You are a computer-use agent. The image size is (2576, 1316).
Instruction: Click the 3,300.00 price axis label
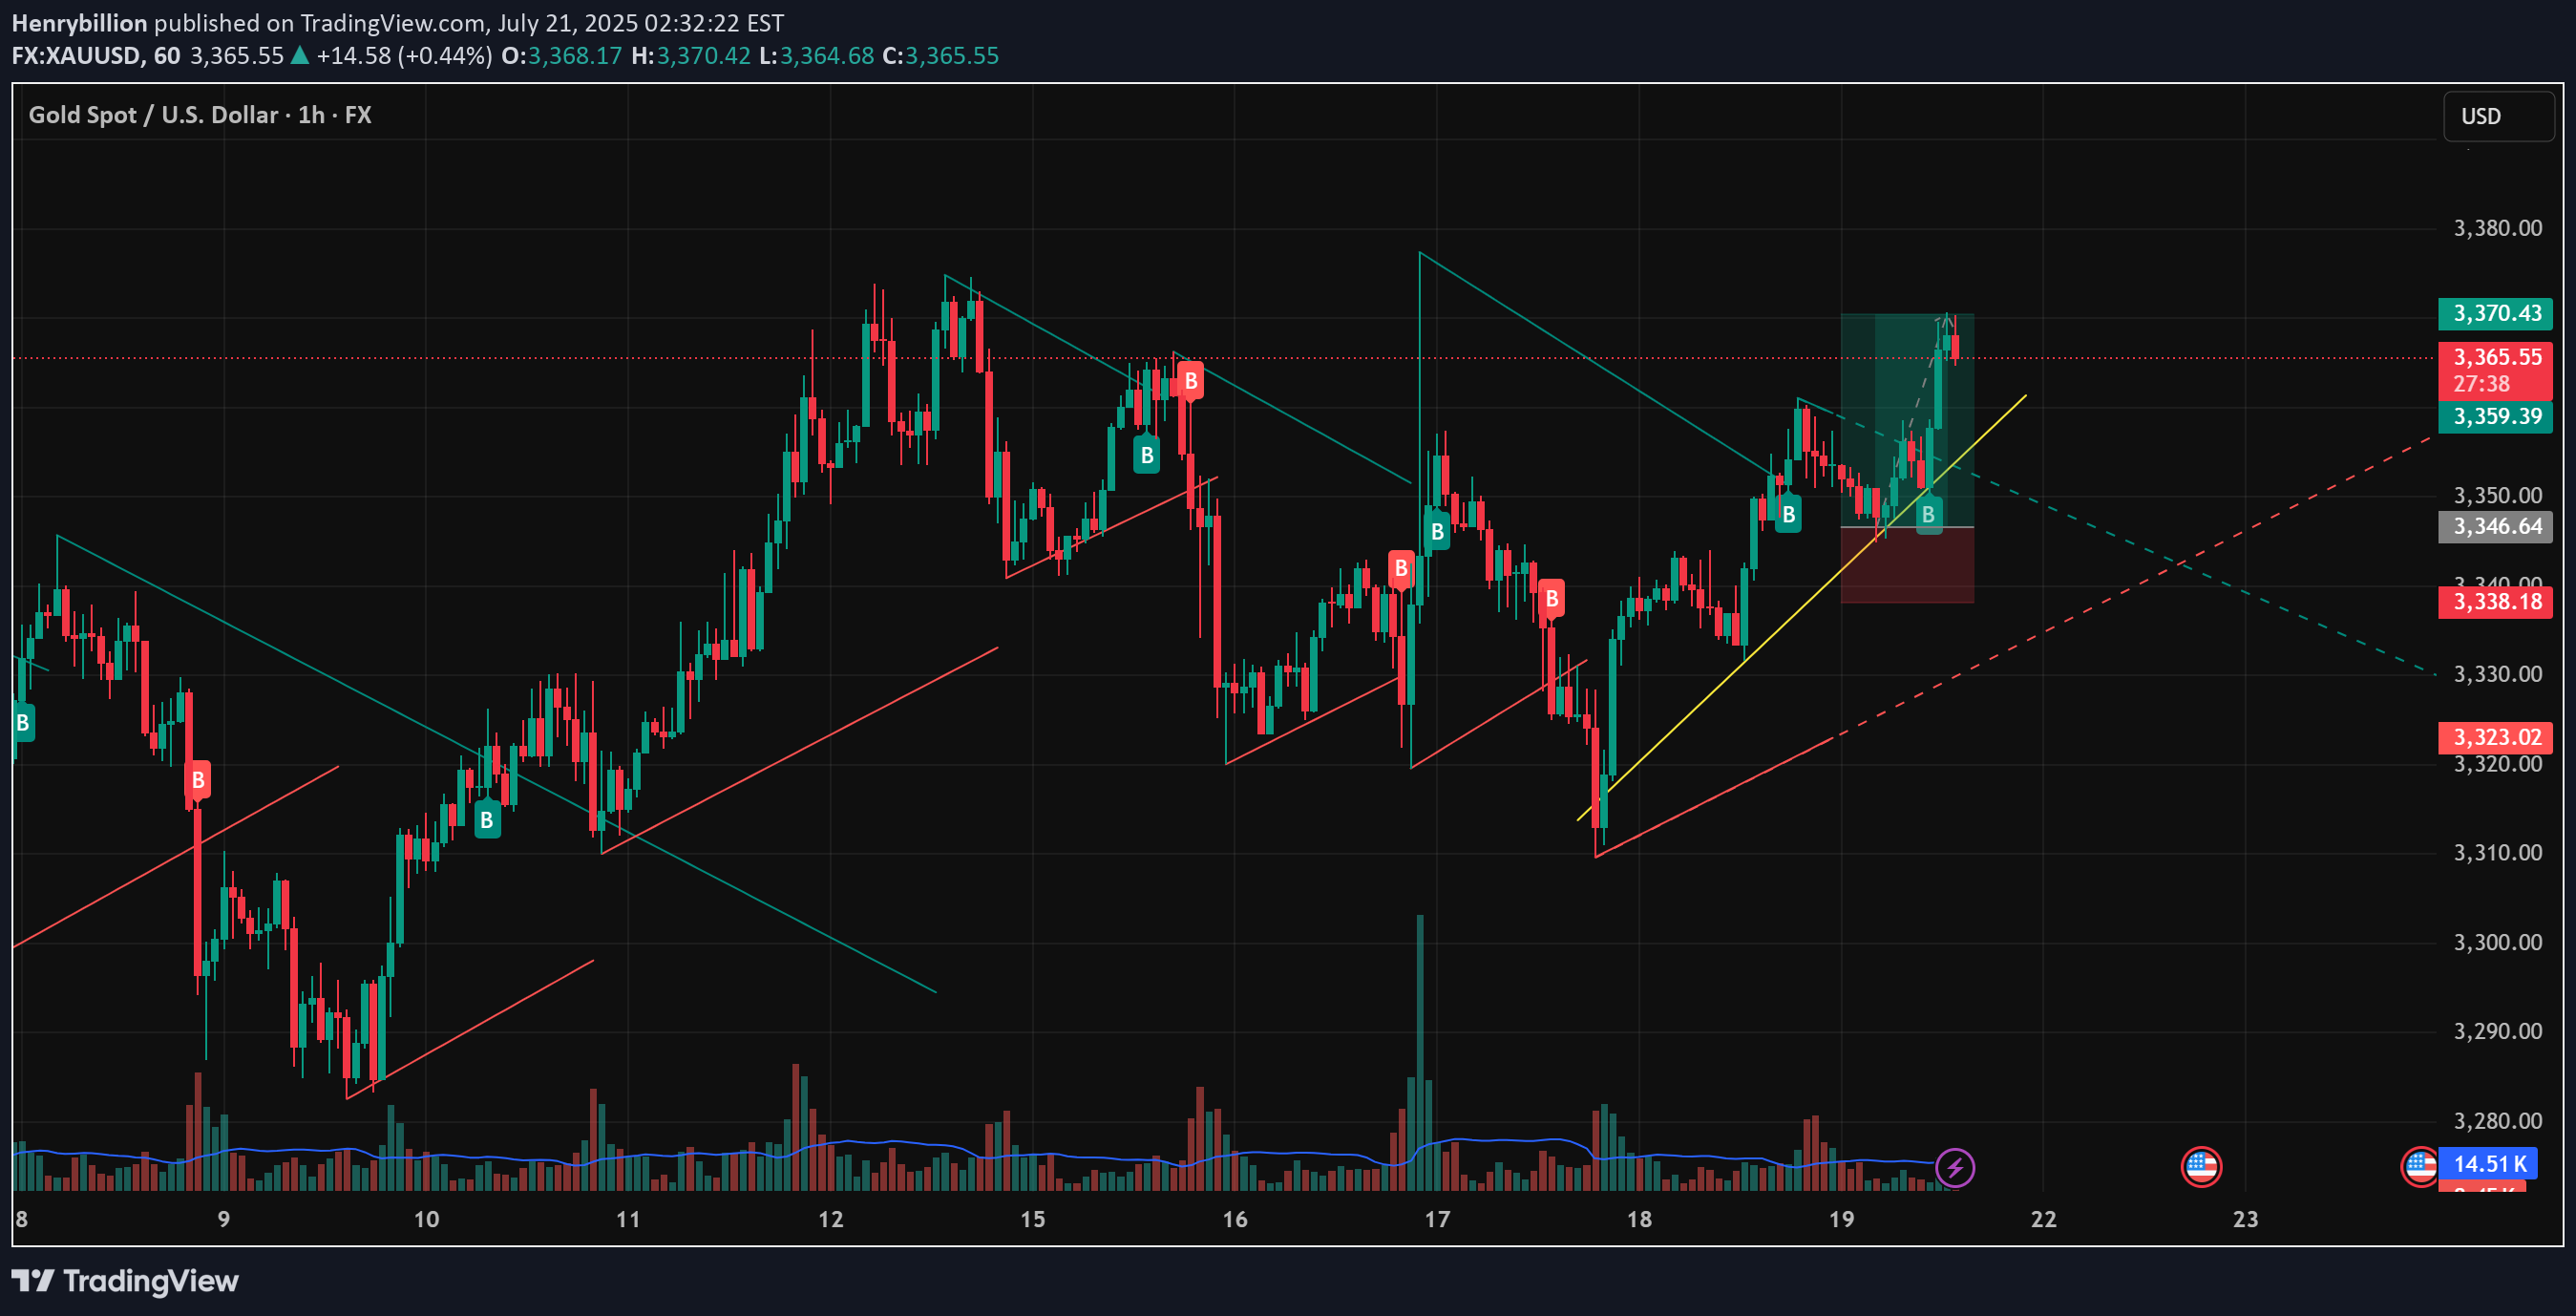click(2497, 942)
